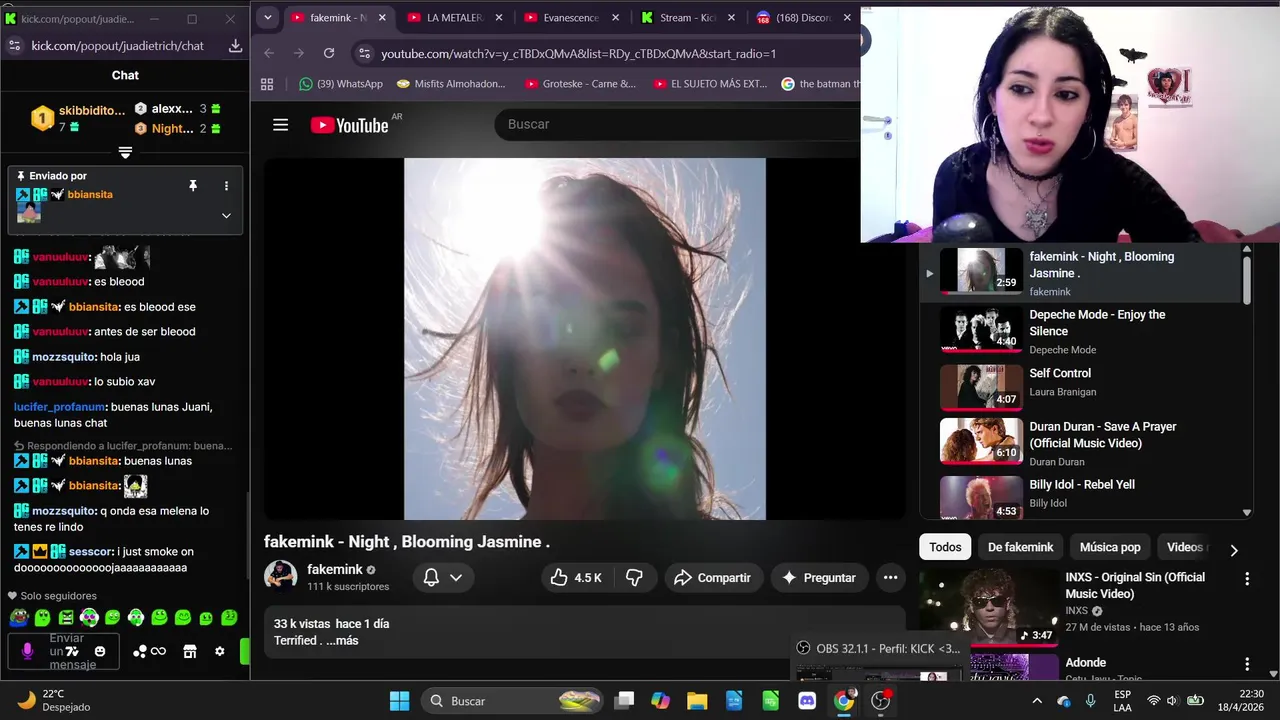This screenshot has width=1280, height=720.
Task: Select the Todos filter chip
Action: pos(945,547)
